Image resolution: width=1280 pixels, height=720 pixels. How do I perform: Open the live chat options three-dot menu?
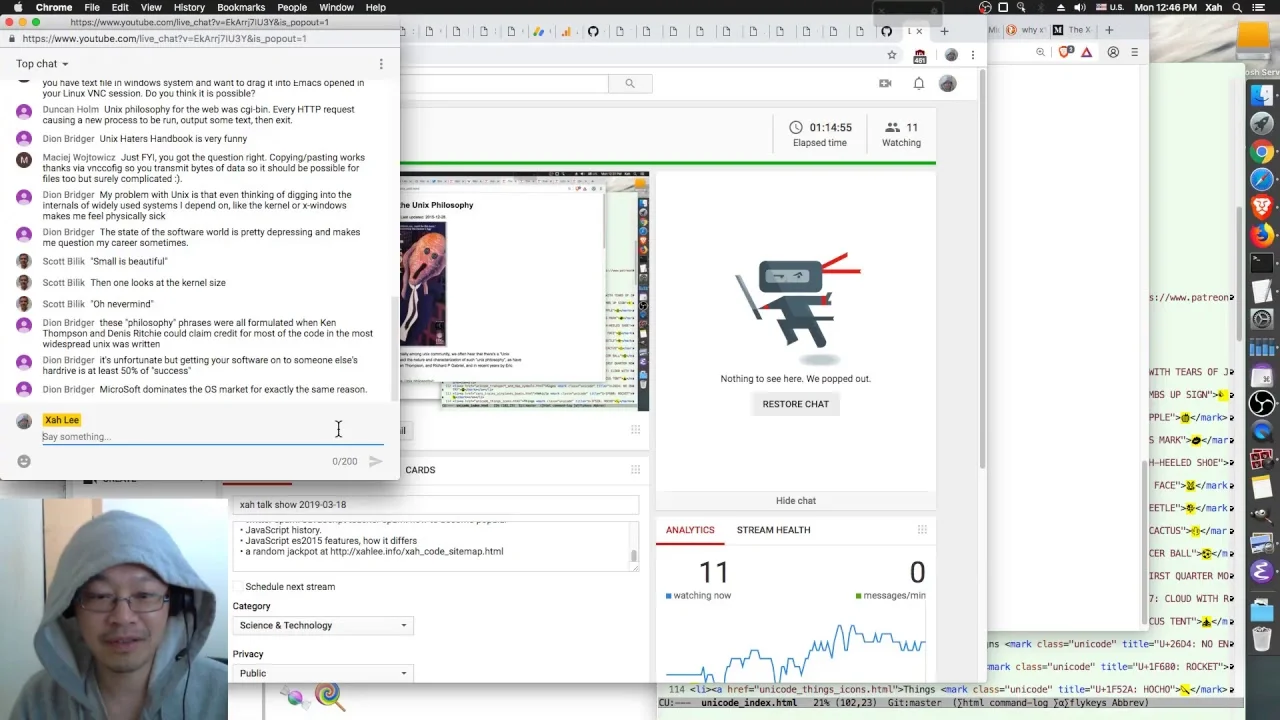(381, 64)
